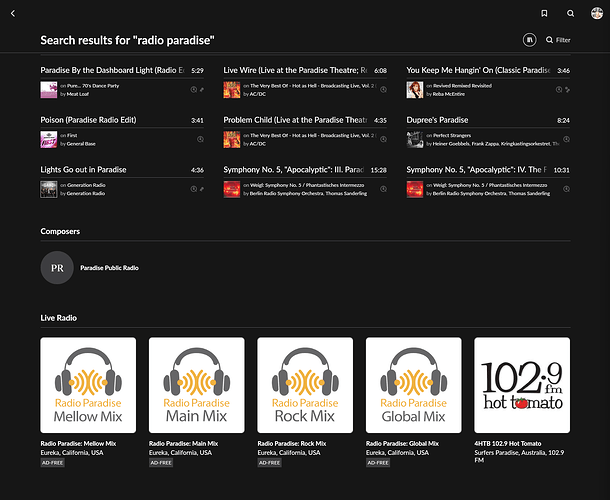Select the Lights Go out in Paradise track

[83, 170]
